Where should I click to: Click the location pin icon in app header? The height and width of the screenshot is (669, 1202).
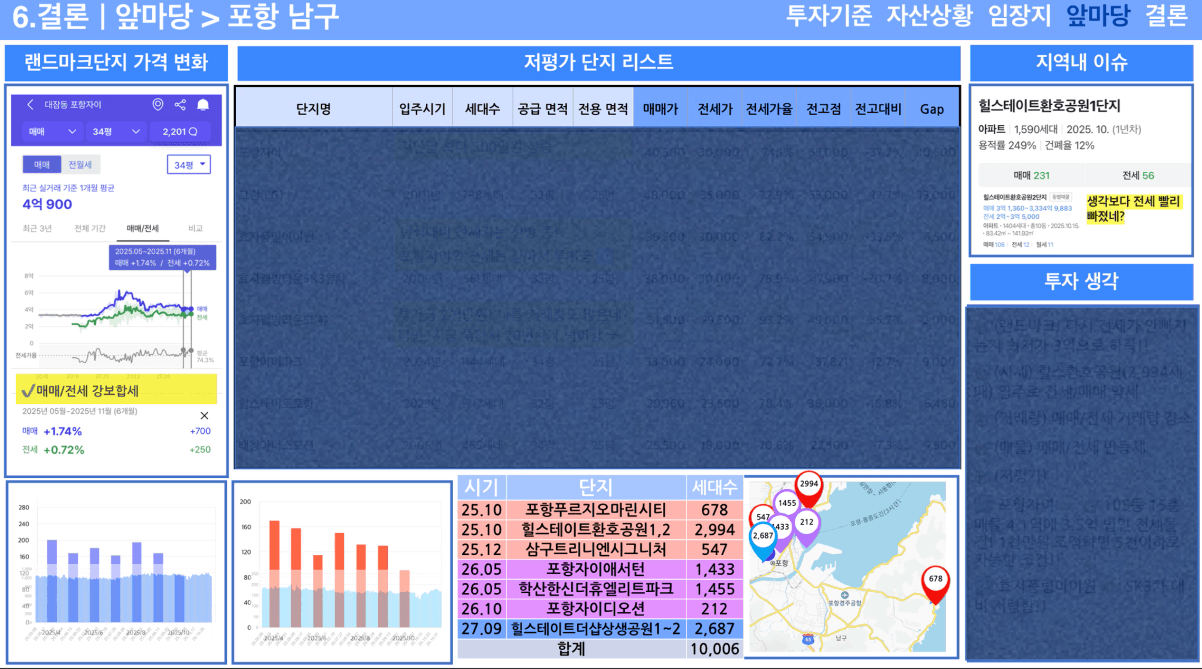tap(157, 105)
